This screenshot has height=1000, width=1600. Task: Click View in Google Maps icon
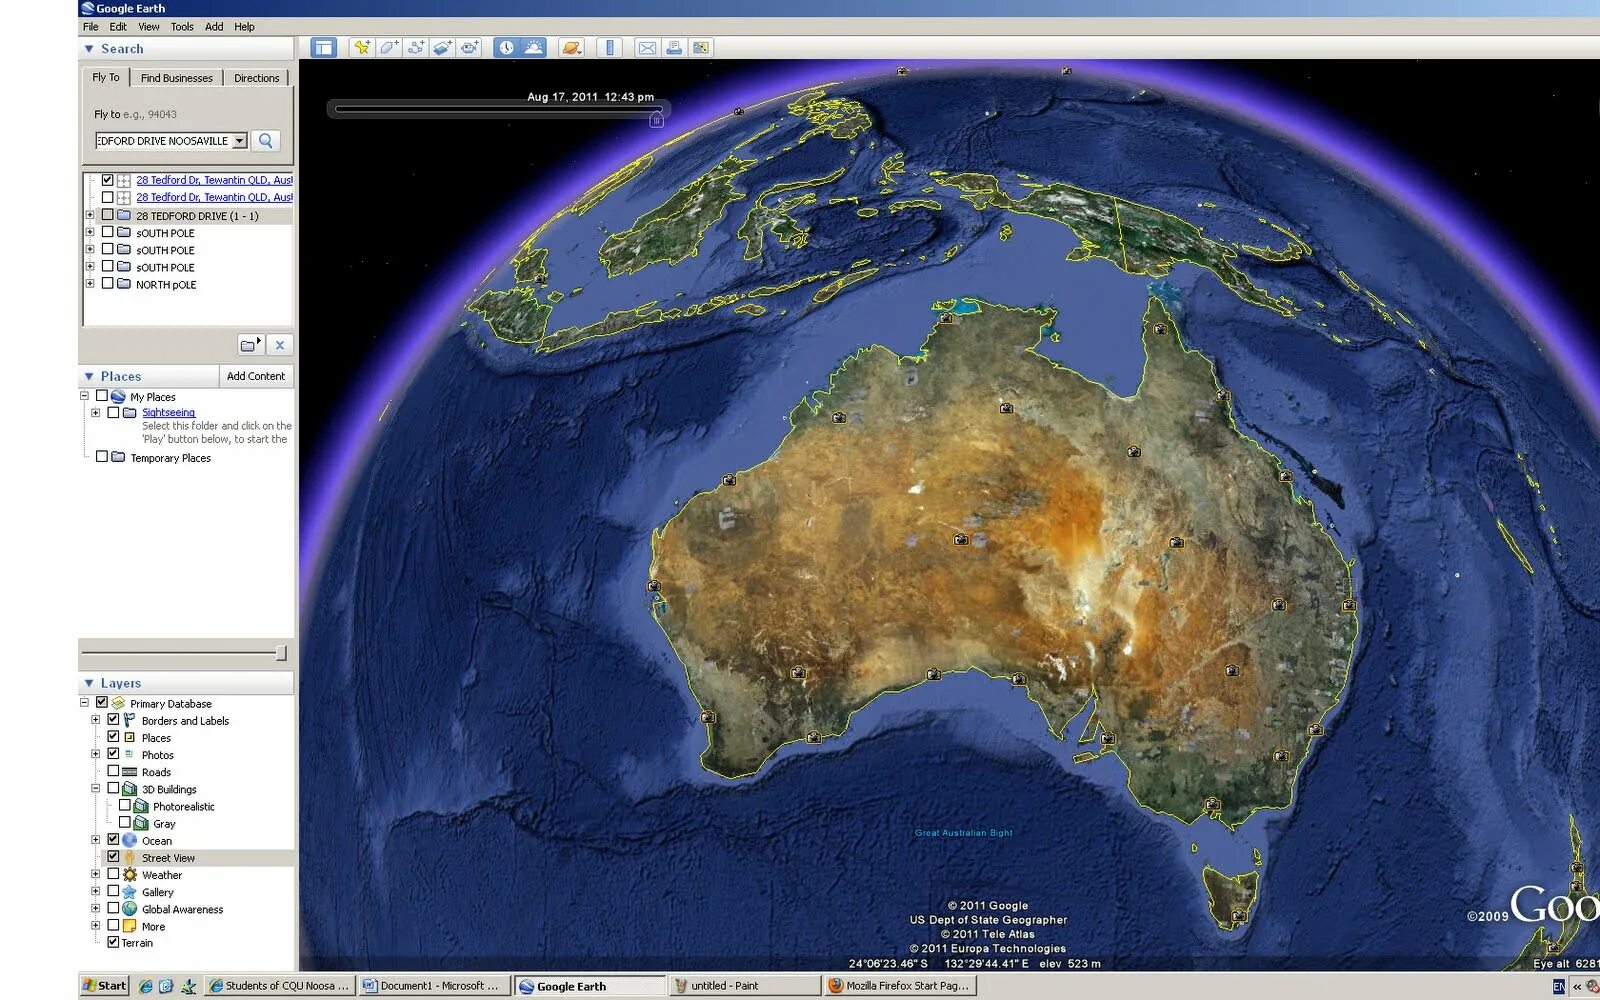pyautogui.click(x=701, y=48)
